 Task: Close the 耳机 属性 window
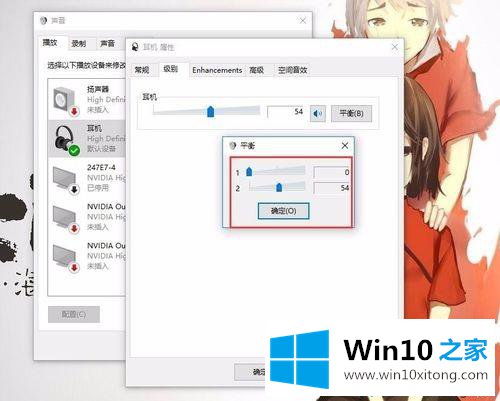coord(395,47)
